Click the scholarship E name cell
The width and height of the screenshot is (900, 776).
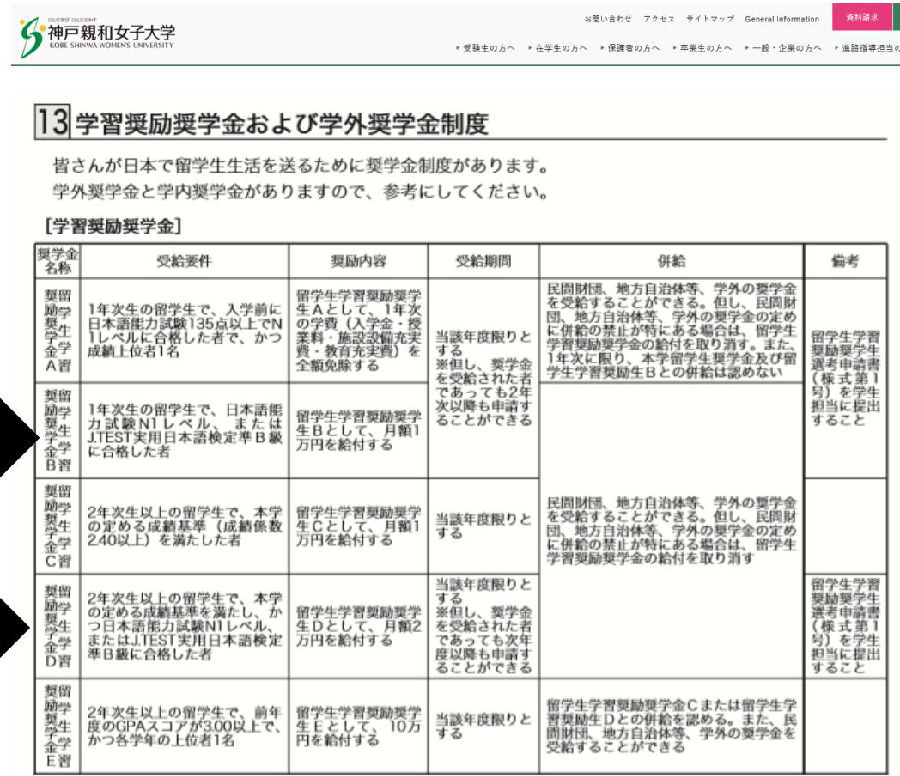pos(57,726)
